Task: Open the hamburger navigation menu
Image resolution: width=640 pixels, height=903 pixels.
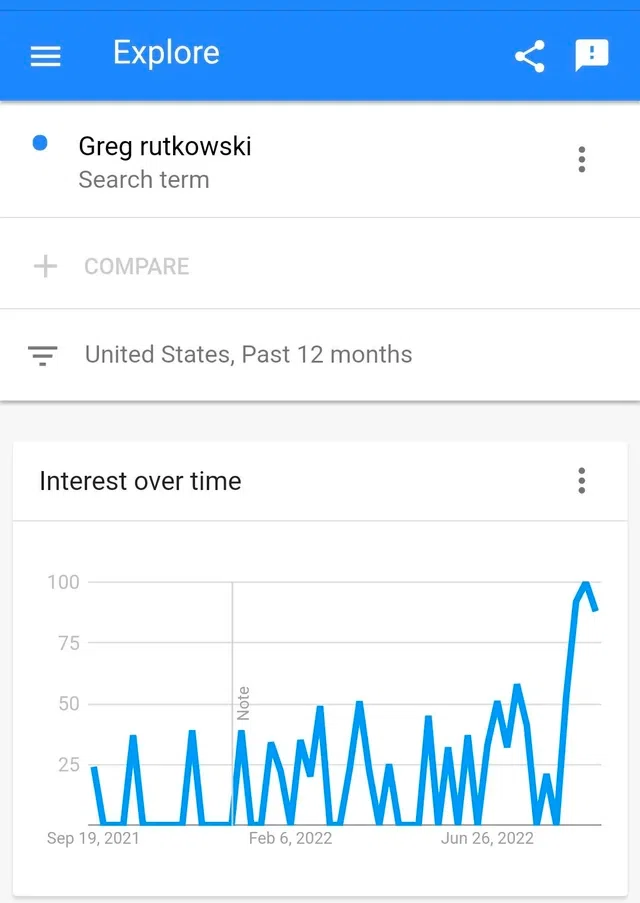Action: pyautogui.click(x=46, y=56)
